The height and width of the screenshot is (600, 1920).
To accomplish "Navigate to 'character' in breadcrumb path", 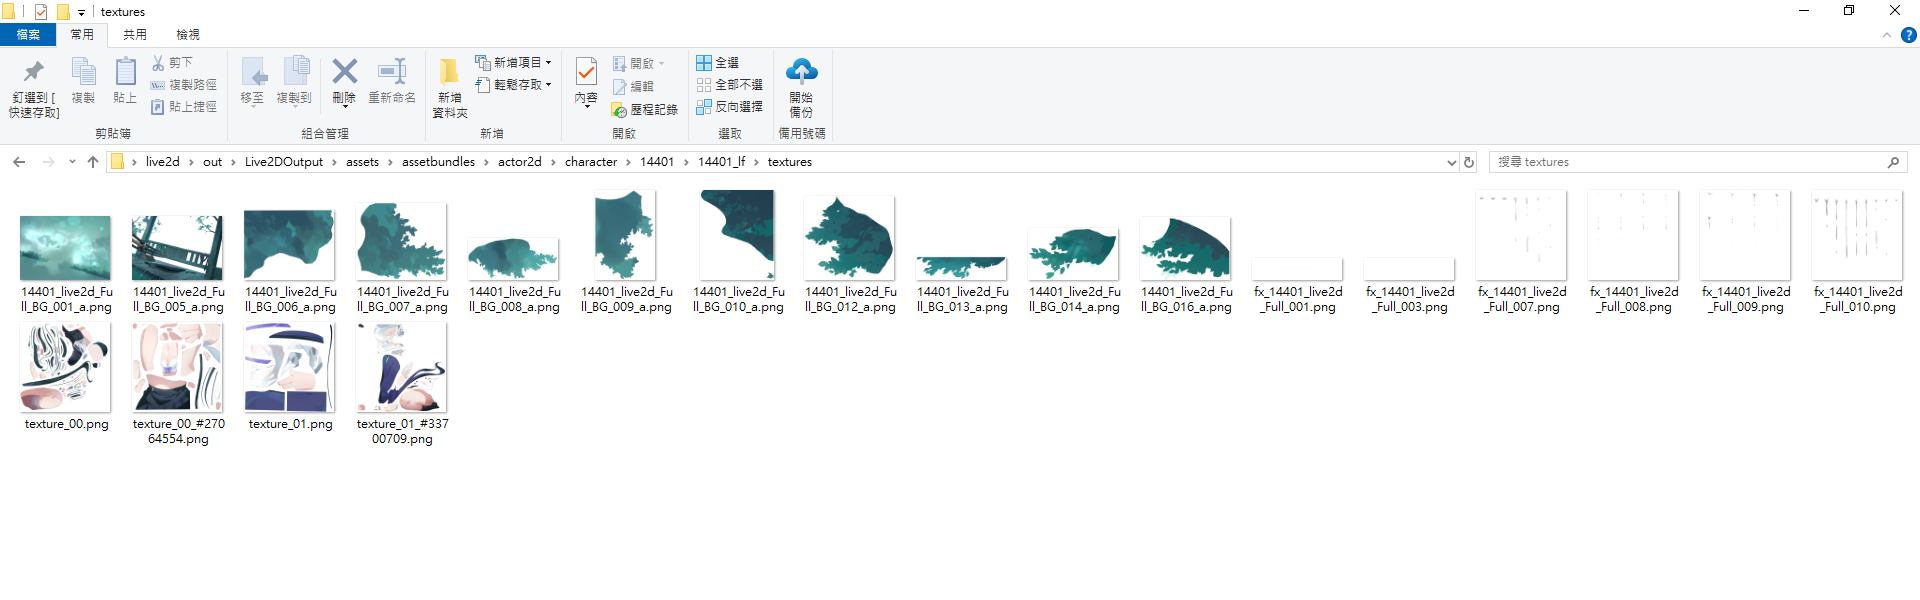I will [590, 162].
